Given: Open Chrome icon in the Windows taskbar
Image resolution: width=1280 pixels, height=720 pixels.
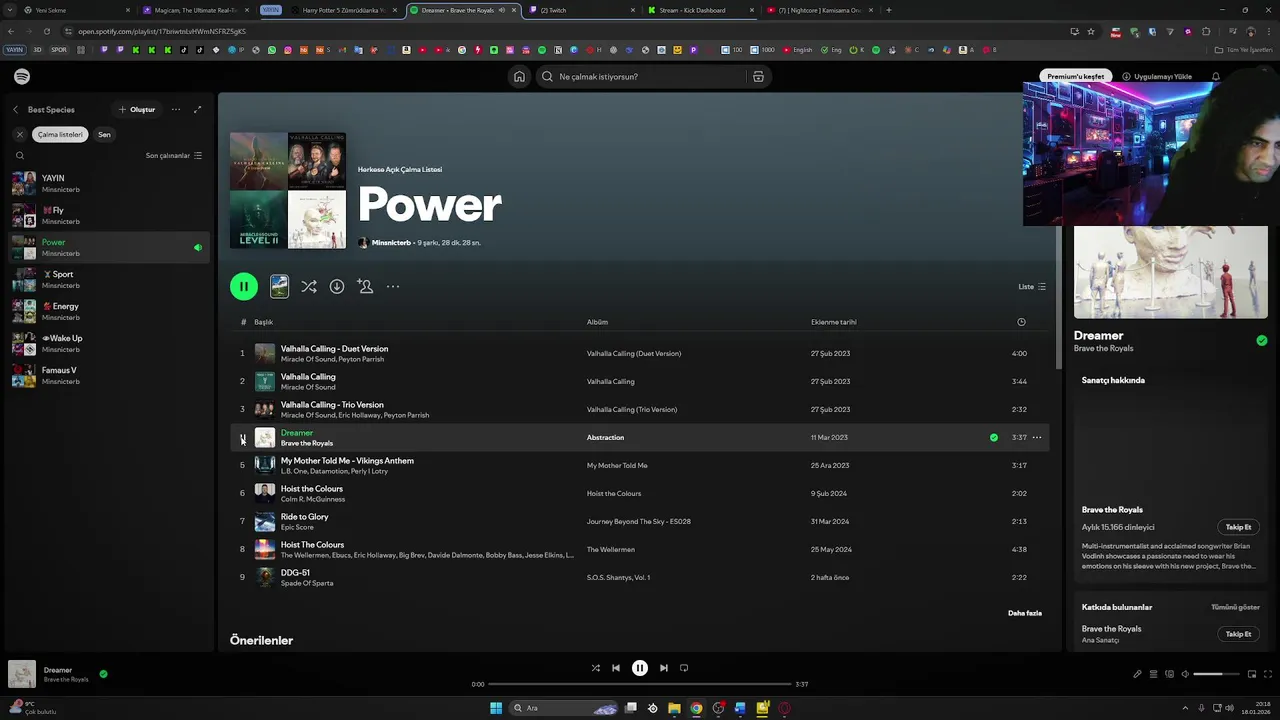Looking at the screenshot, I should click(x=696, y=708).
